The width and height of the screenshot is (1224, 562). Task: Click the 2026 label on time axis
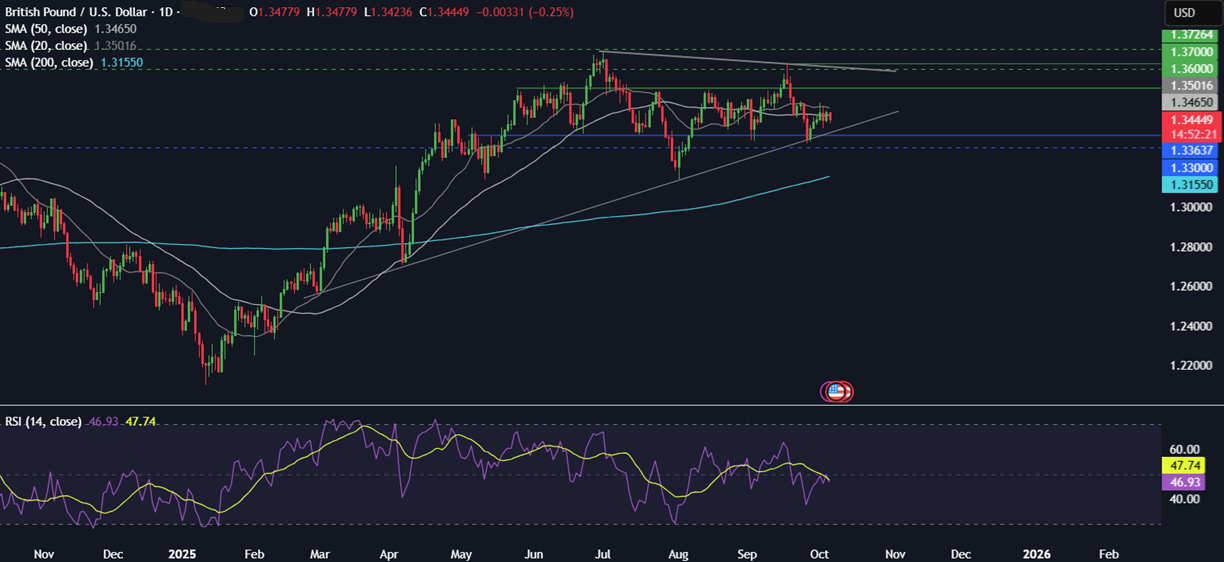(x=1037, y=553)
